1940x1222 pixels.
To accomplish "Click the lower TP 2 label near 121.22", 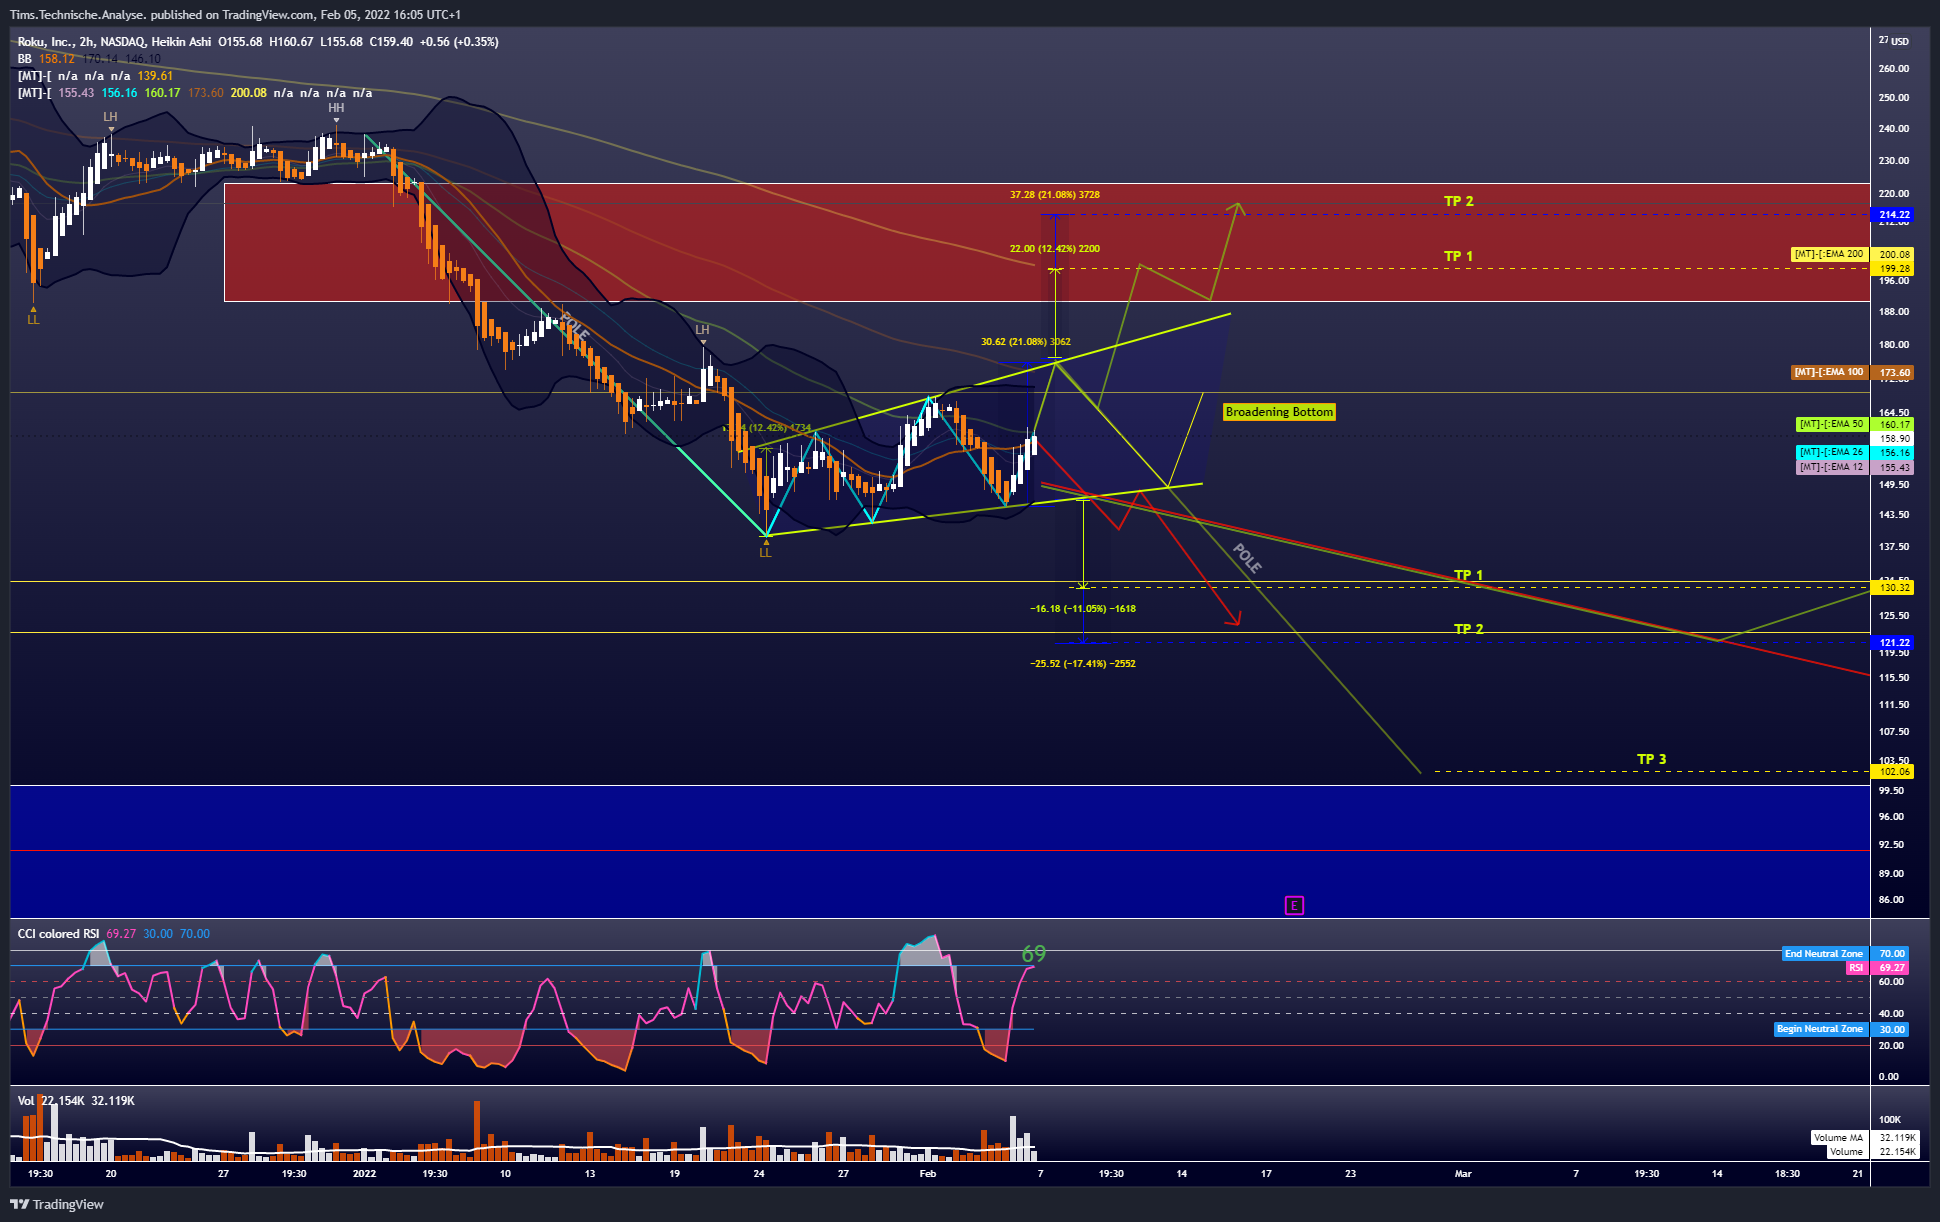I will click(x=1468, y=629).
